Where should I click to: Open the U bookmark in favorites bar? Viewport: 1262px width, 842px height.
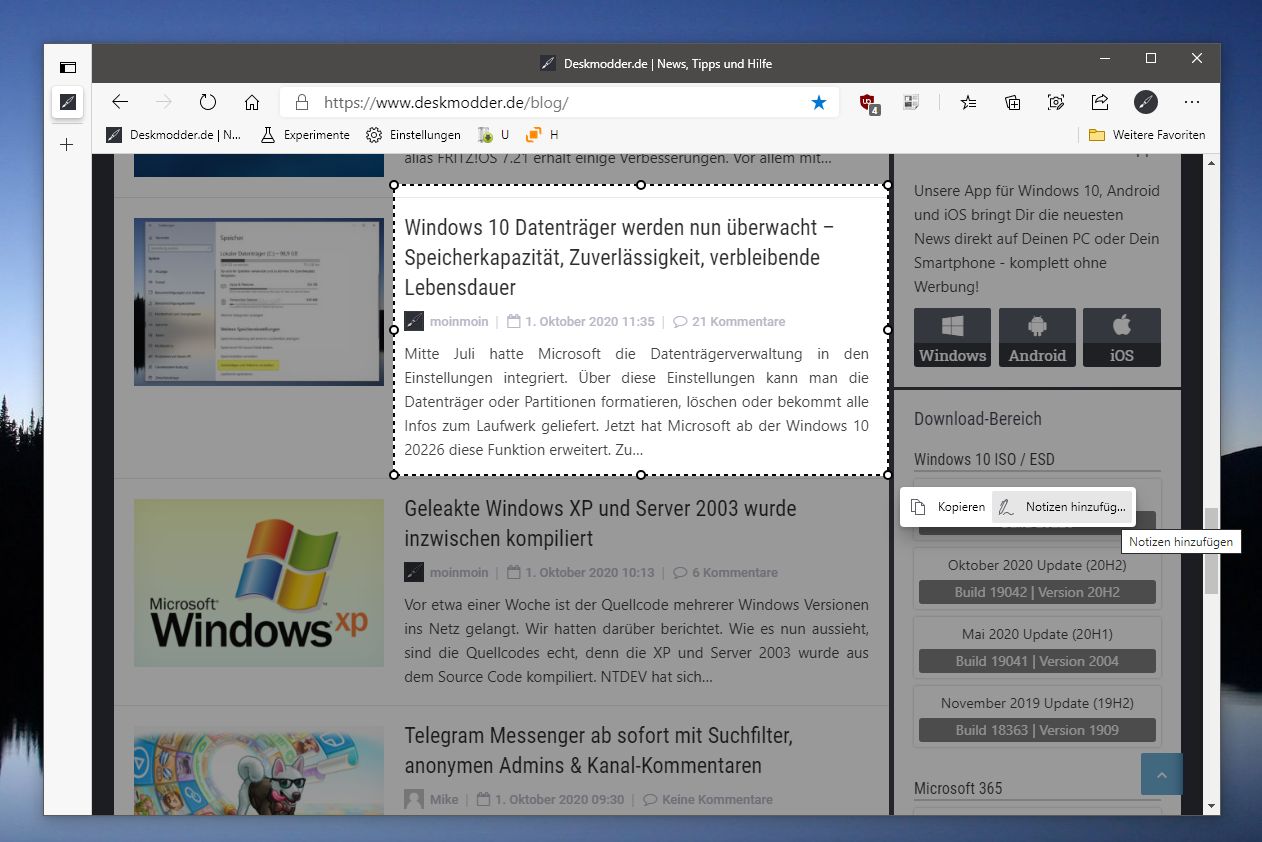pyautogui.click(x=494, y=135)
